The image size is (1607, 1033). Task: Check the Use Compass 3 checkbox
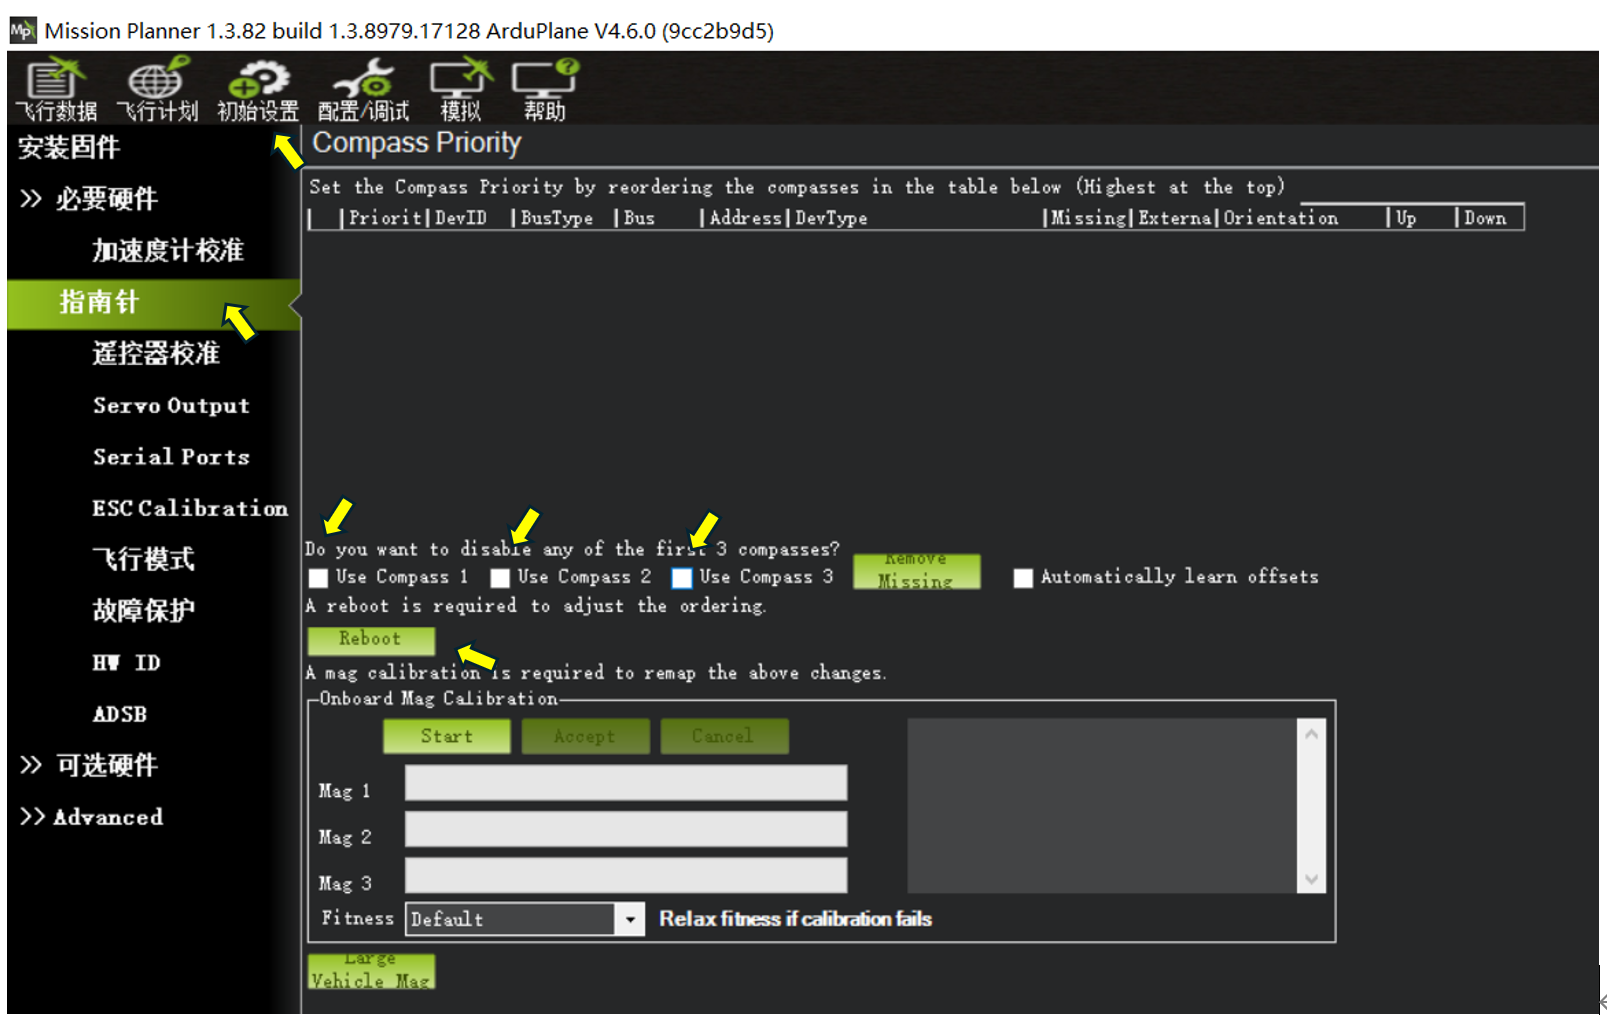(x=682, y=578)
